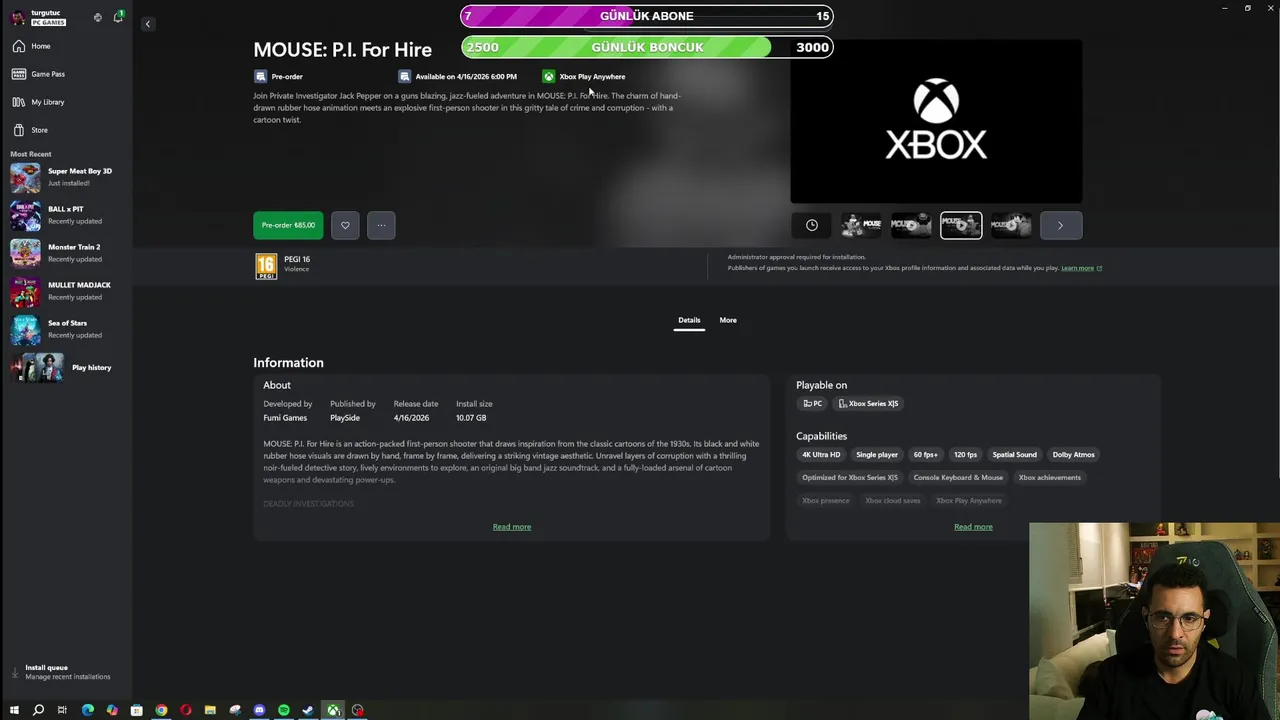
Task: Click the clock icon in media strip
Action: tap(812, 225)
